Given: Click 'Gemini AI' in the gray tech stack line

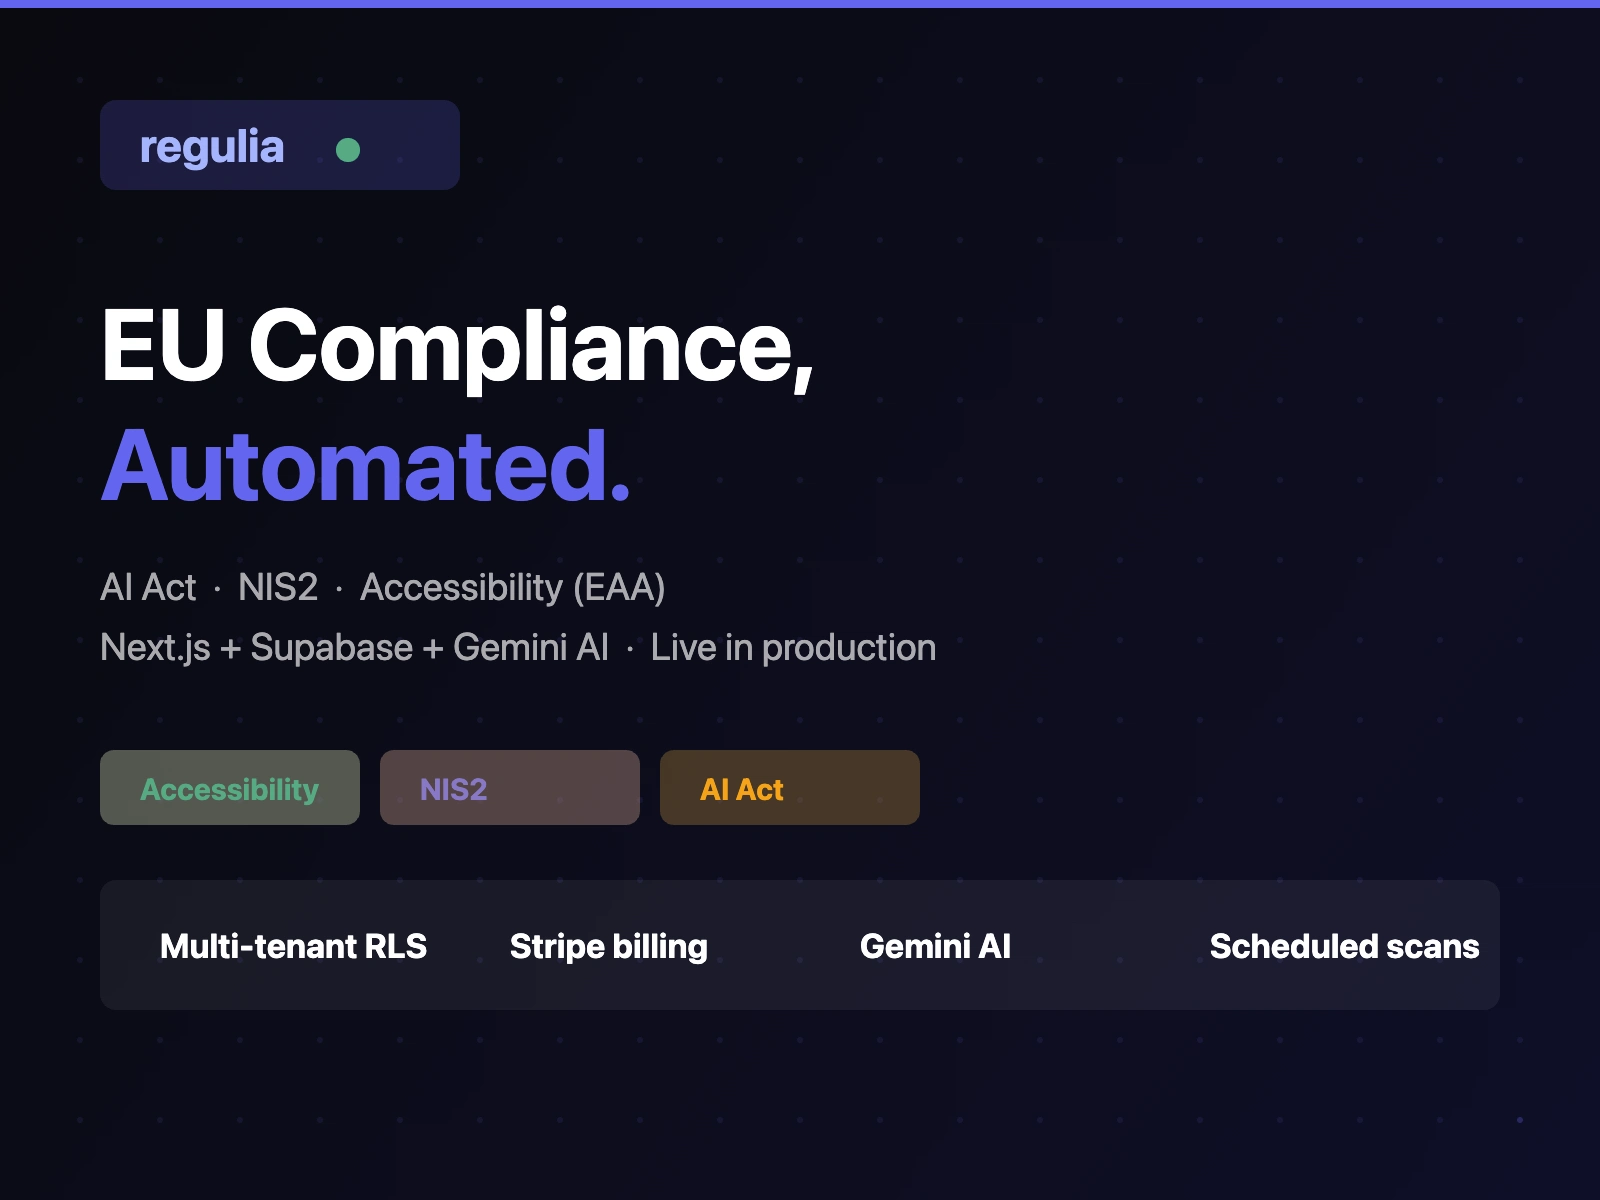Looking at the screenshot, I should coord(531,648).
